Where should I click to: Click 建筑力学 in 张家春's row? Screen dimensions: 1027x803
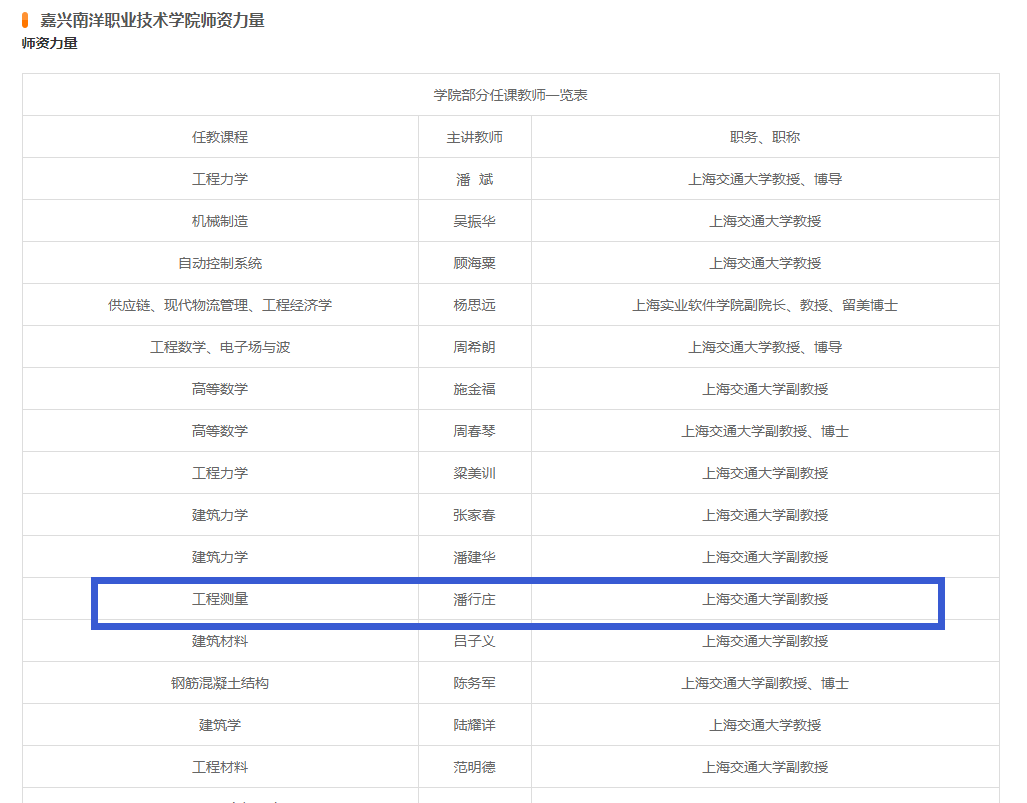click(220, 515)
